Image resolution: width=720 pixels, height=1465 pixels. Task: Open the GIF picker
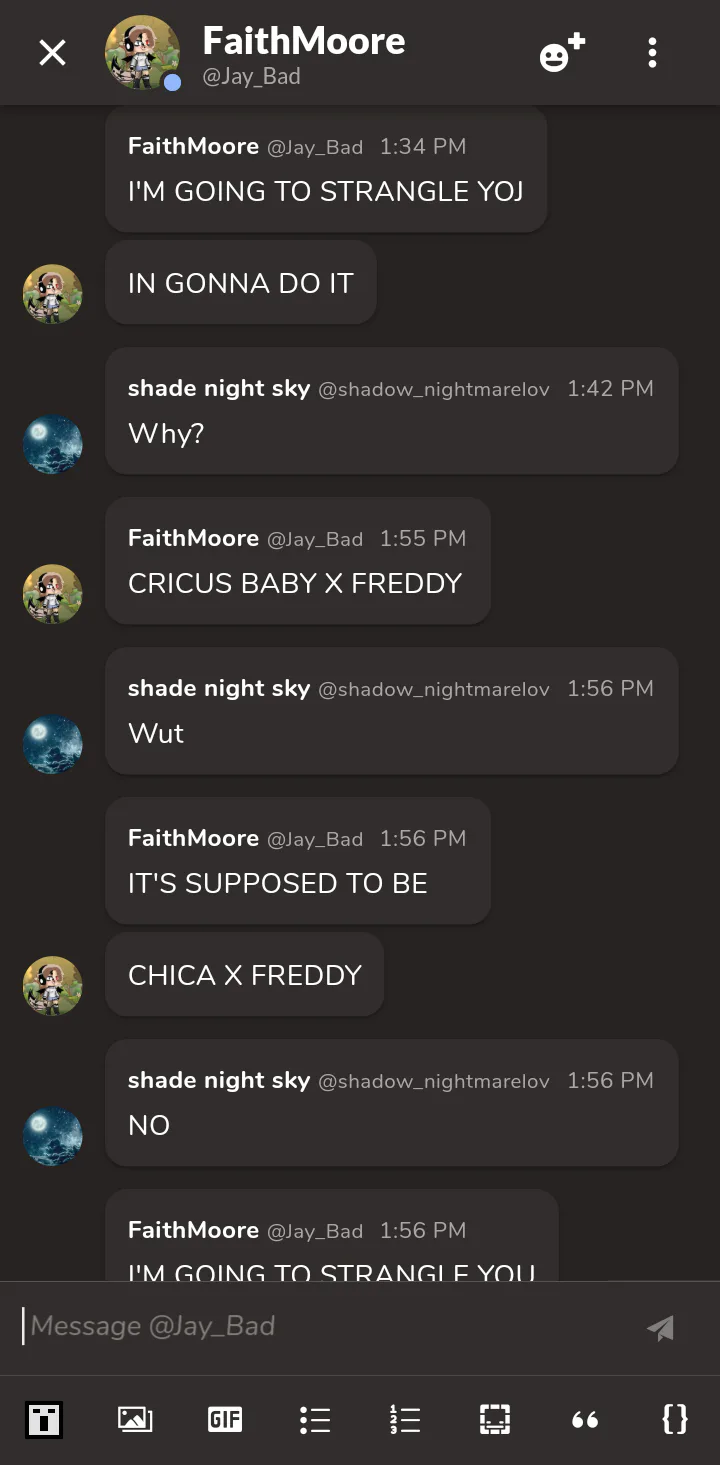tap(225, 1419)
